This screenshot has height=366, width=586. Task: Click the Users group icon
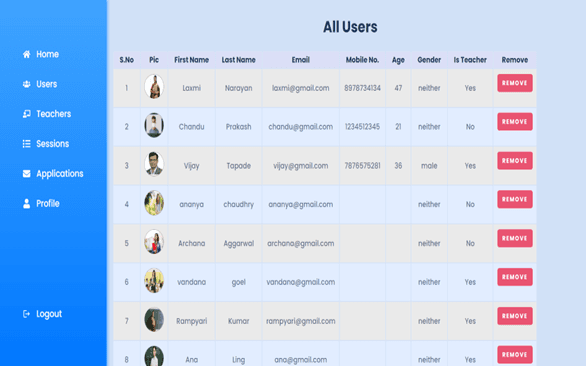click(27, 84)
